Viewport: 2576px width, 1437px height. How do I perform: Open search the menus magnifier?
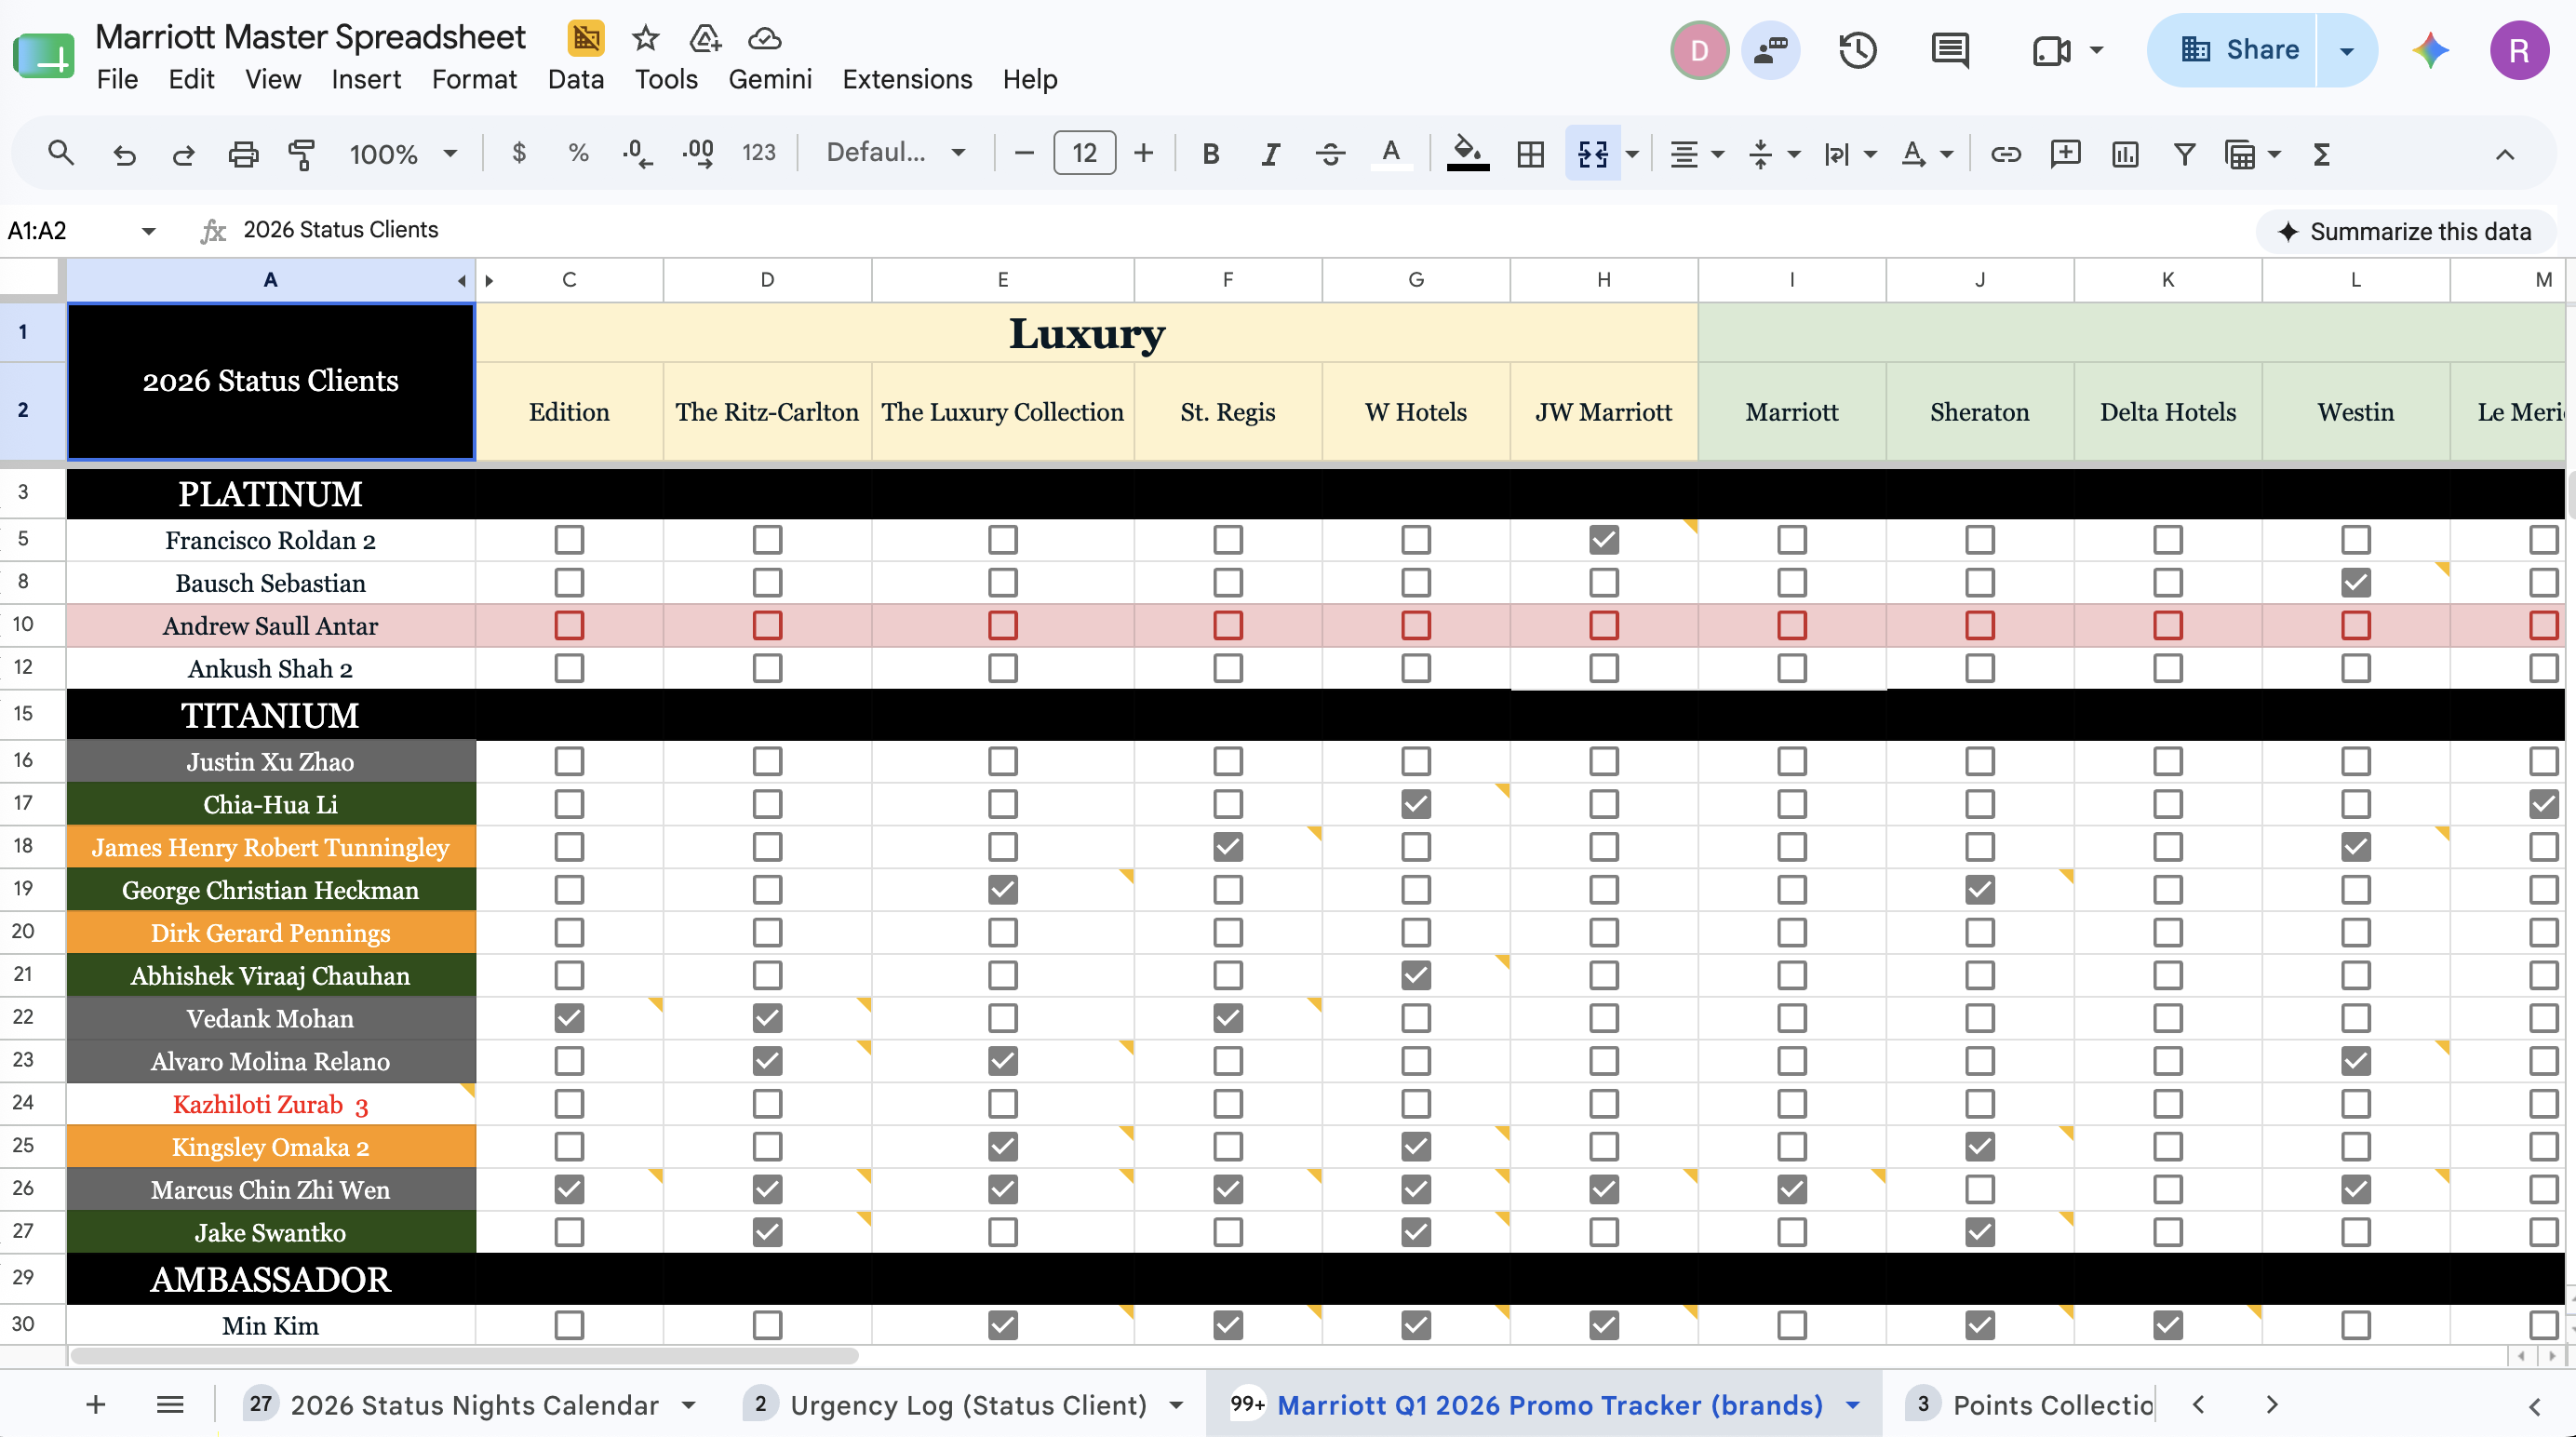[x=61, y=154]
